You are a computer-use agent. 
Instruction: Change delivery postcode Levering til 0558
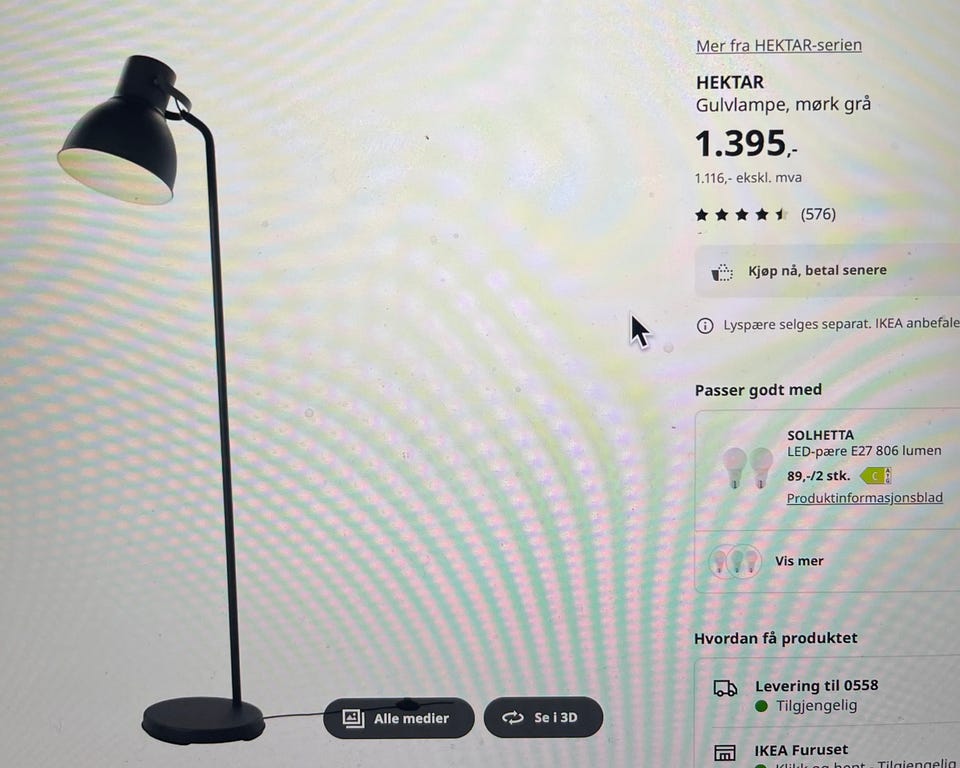point(817,685)
